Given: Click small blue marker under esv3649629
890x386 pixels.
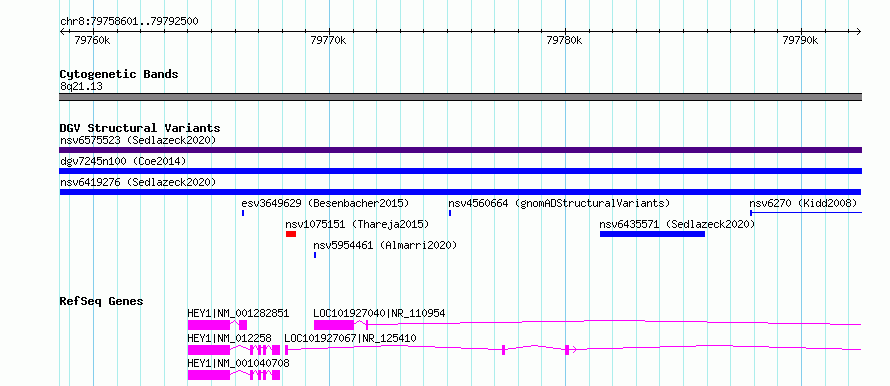Looking at the screenshot, I should (243, 213).
